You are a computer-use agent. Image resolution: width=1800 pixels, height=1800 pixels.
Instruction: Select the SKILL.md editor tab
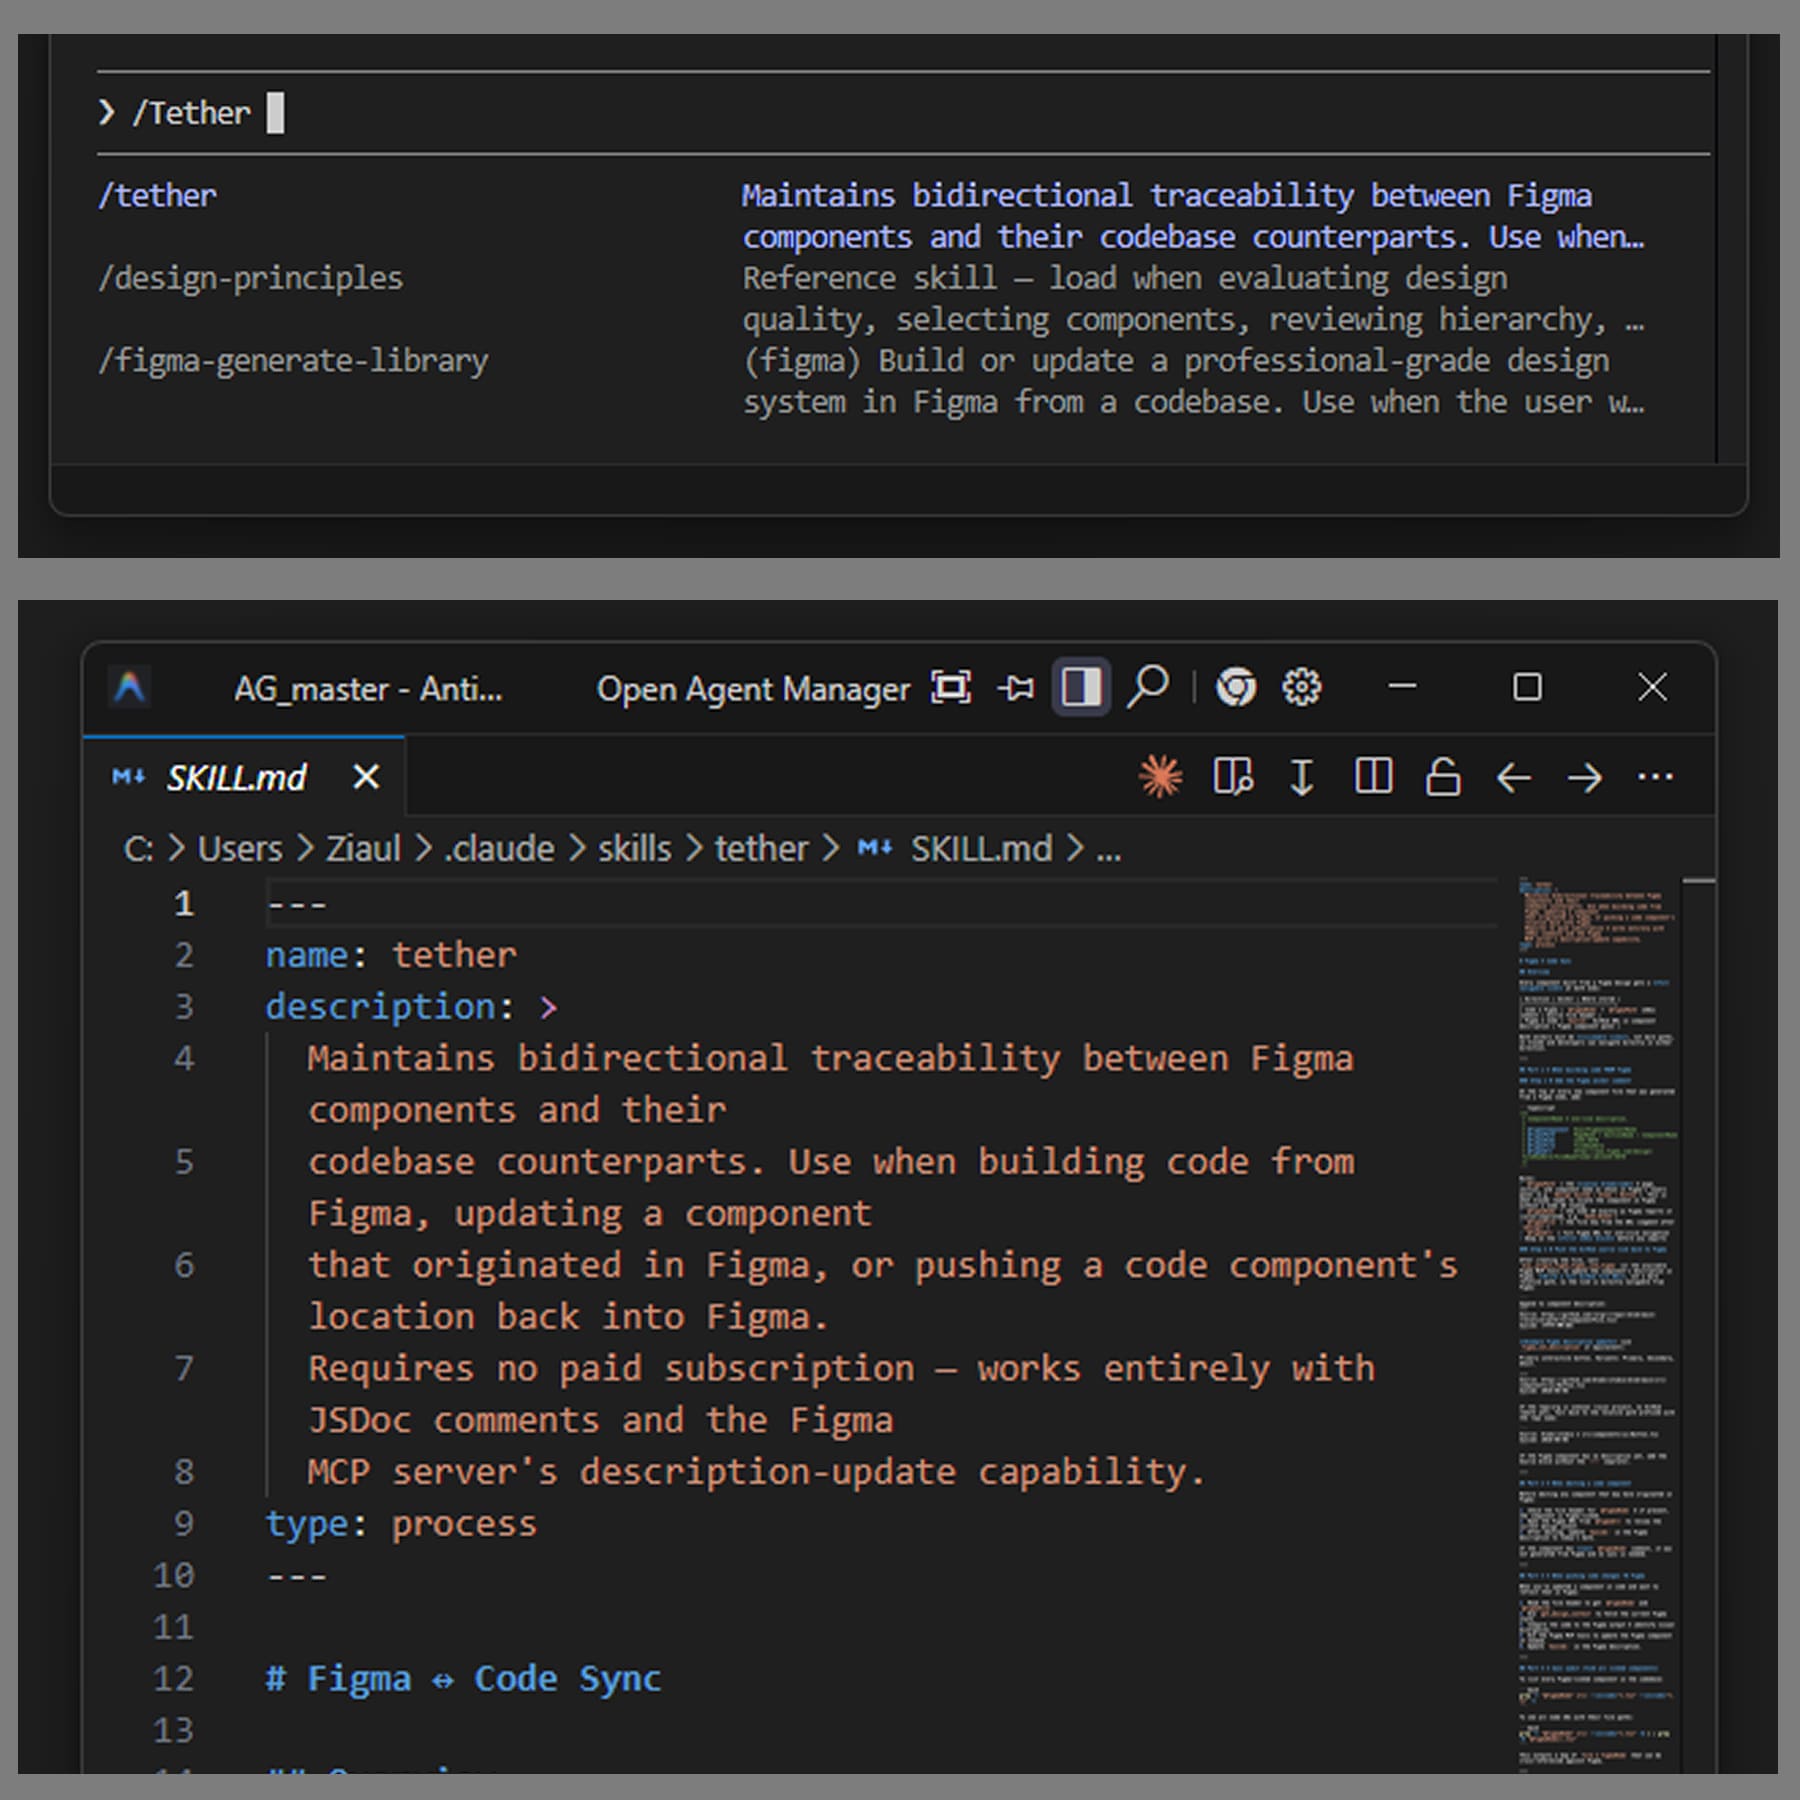point(244,777)
